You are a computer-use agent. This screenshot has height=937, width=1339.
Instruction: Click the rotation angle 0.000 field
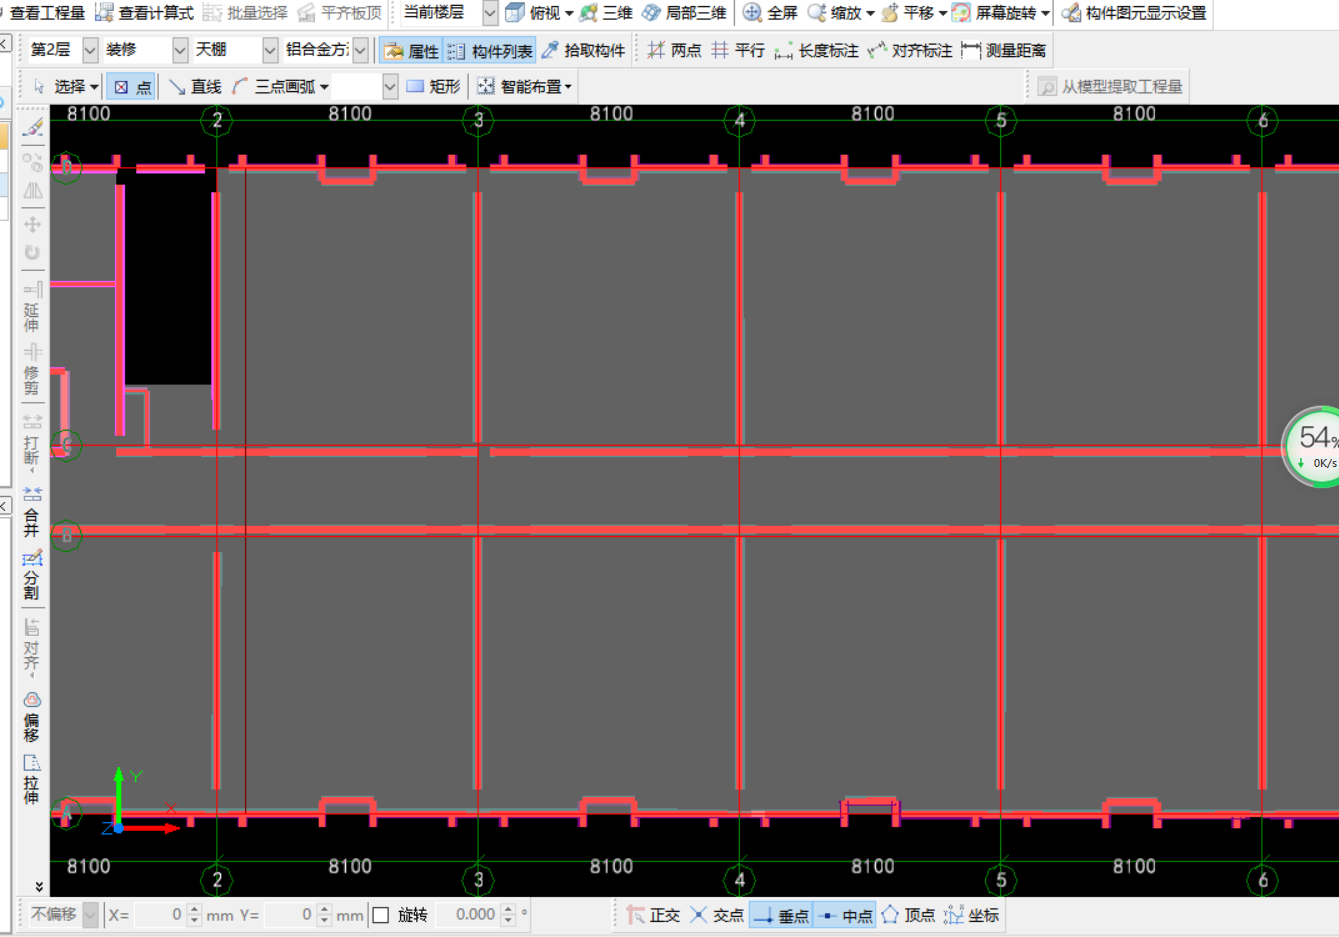click(x=468, y=914)
